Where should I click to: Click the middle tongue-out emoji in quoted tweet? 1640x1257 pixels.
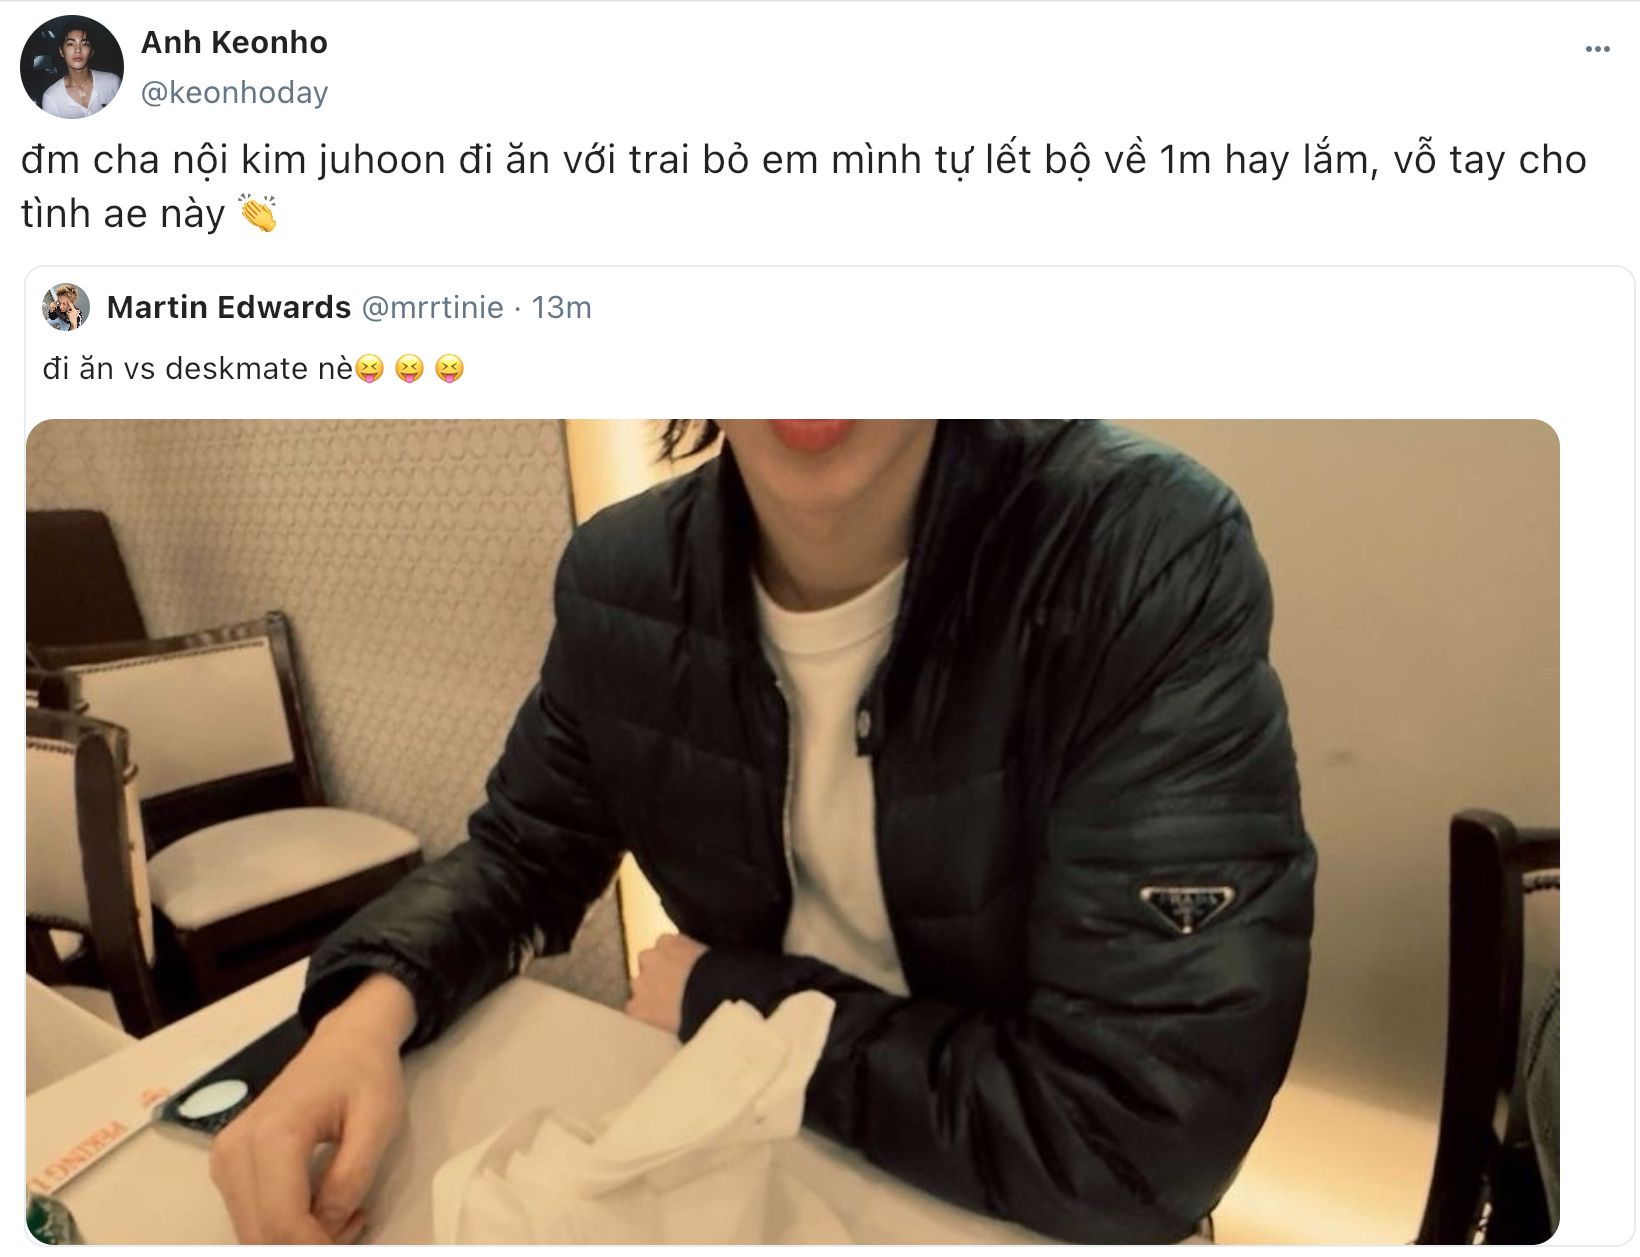pyautogui.click(x=409, y=369)
